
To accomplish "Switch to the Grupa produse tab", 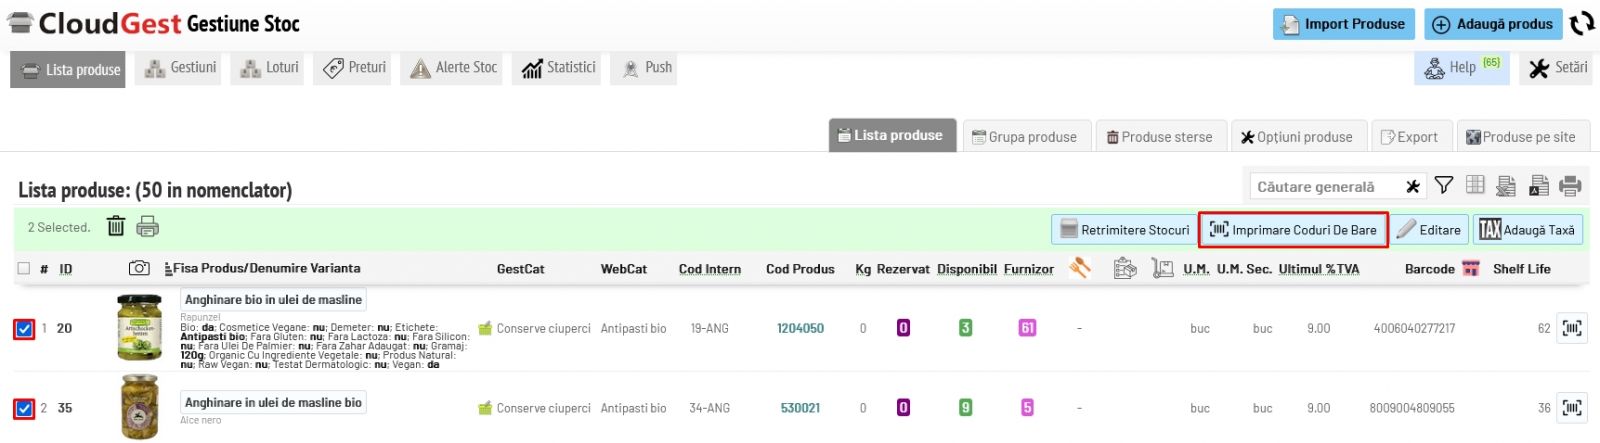I will pyautogui.click(x=1025, y=136).
